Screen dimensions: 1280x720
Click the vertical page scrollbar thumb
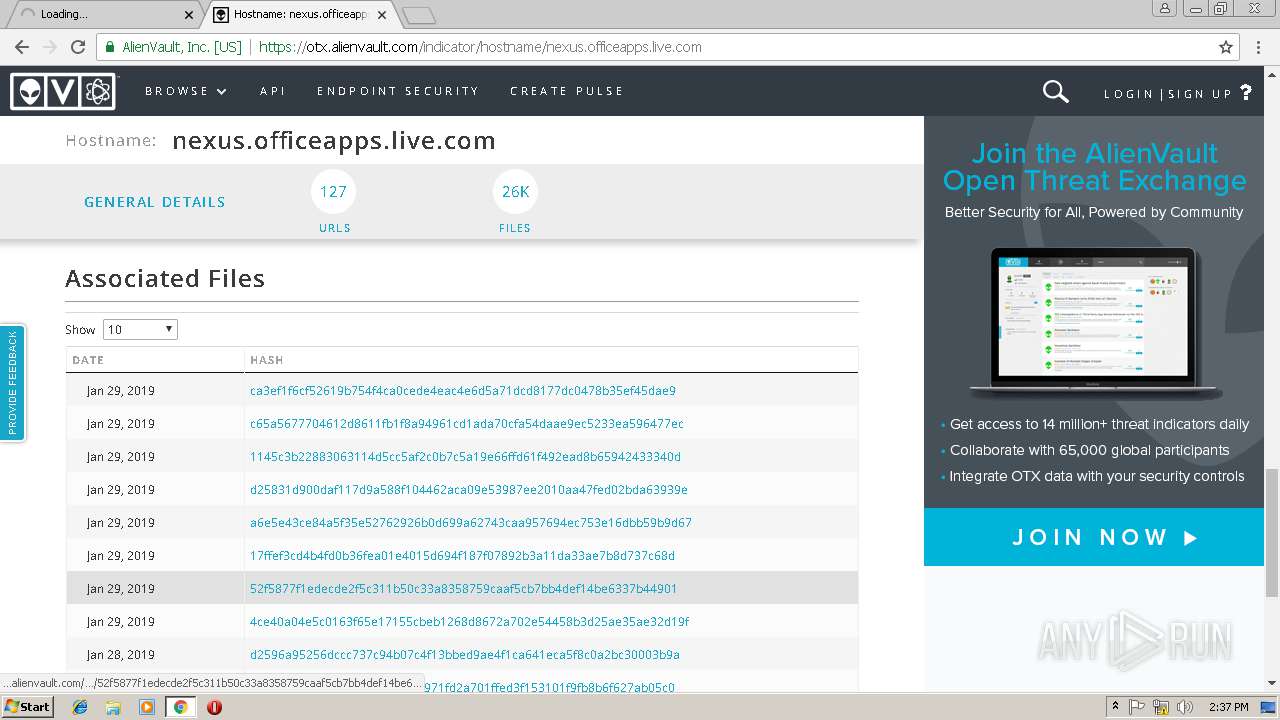(x=1271, y=532)
